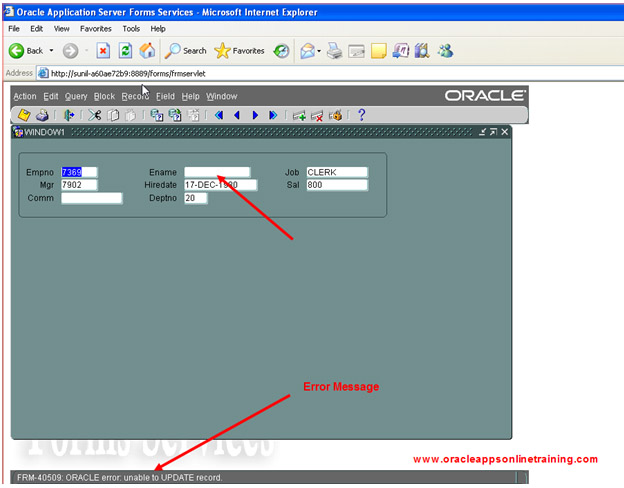The height and width of the screenshot is (488, 624).
Task: Click the Insert Record icon
Action: (x=299, y=116)
